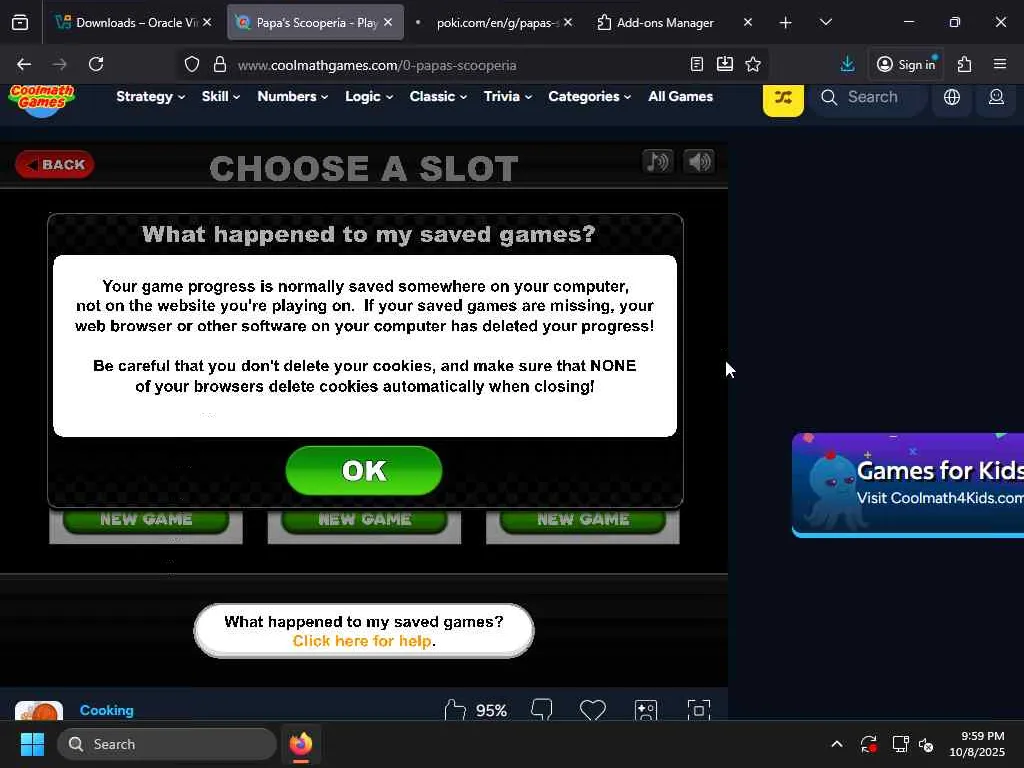Toggle reader view icon

point(697,64)
